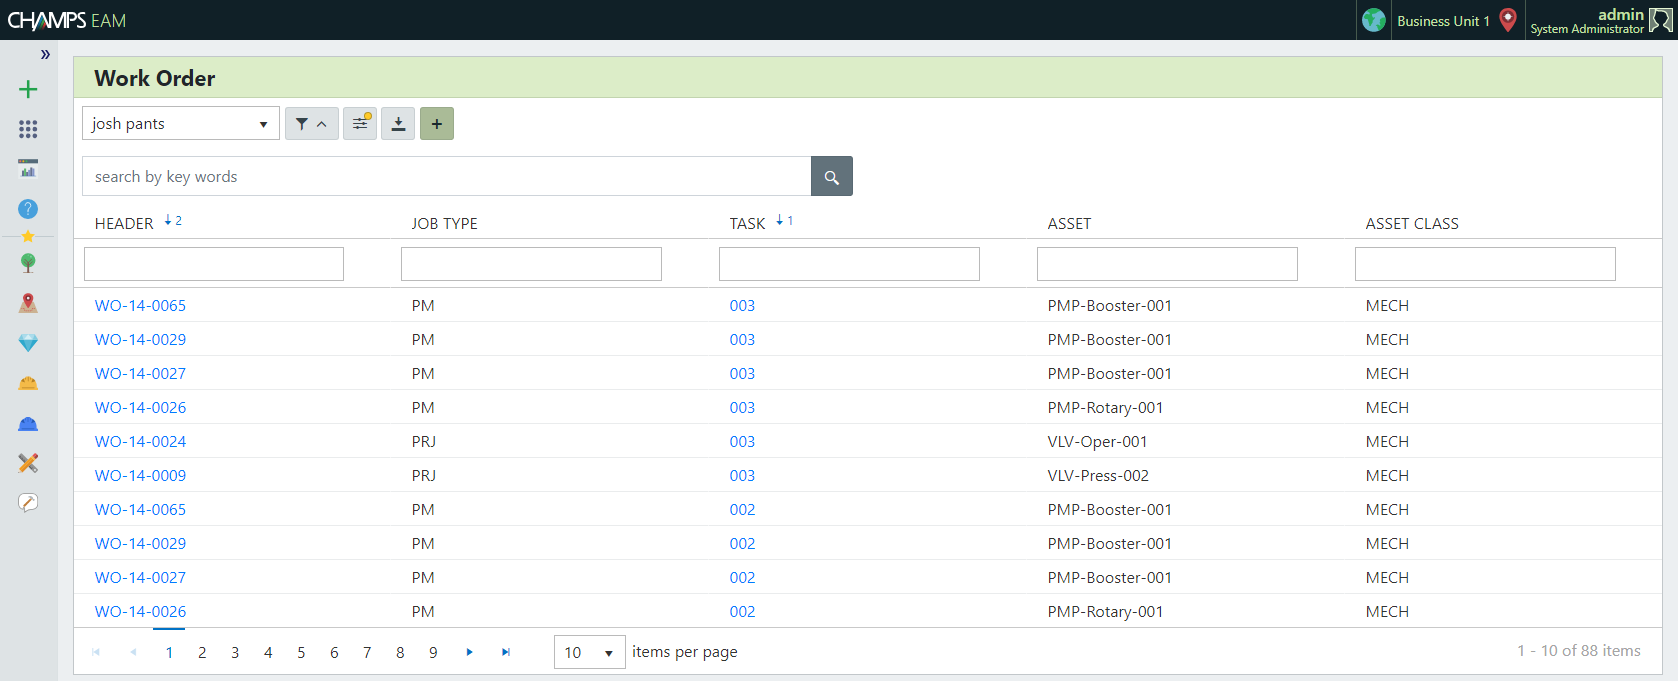Open the 'josh pants' view dropdown
The height and width of the screenshot is (681, 1678).
[x=180, y=124]
